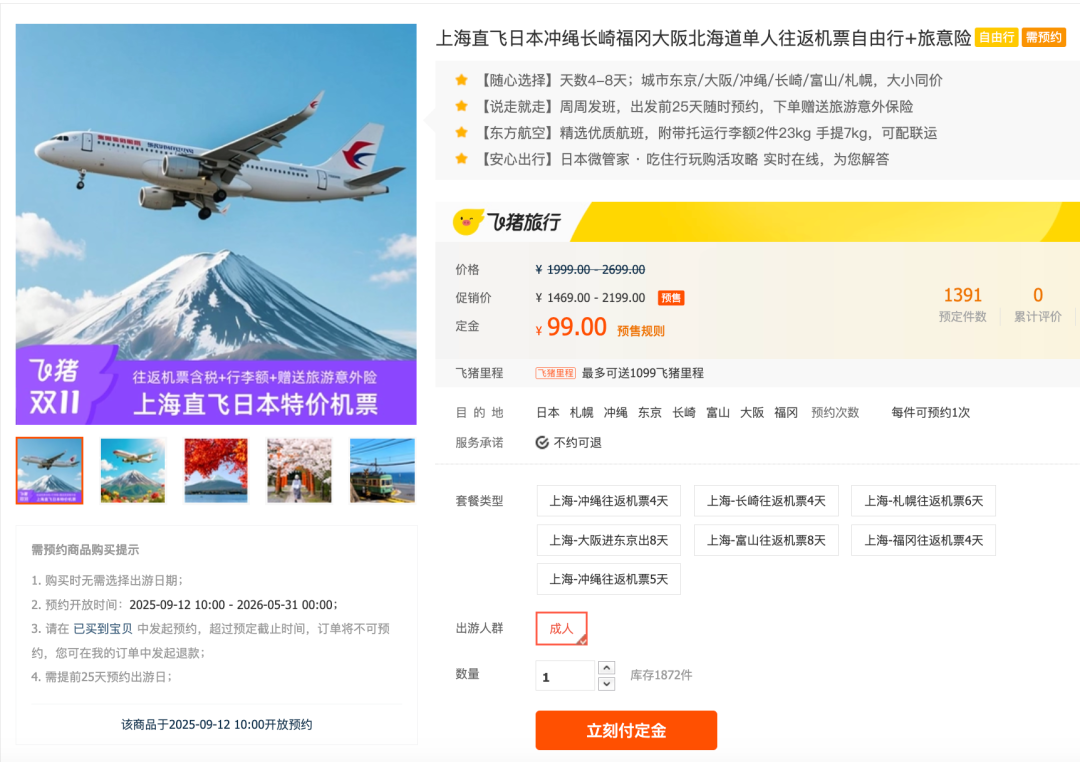Screen dimensions: 1080x762
Task: Click the 预售 red badge icon
Action: [671, 298]
